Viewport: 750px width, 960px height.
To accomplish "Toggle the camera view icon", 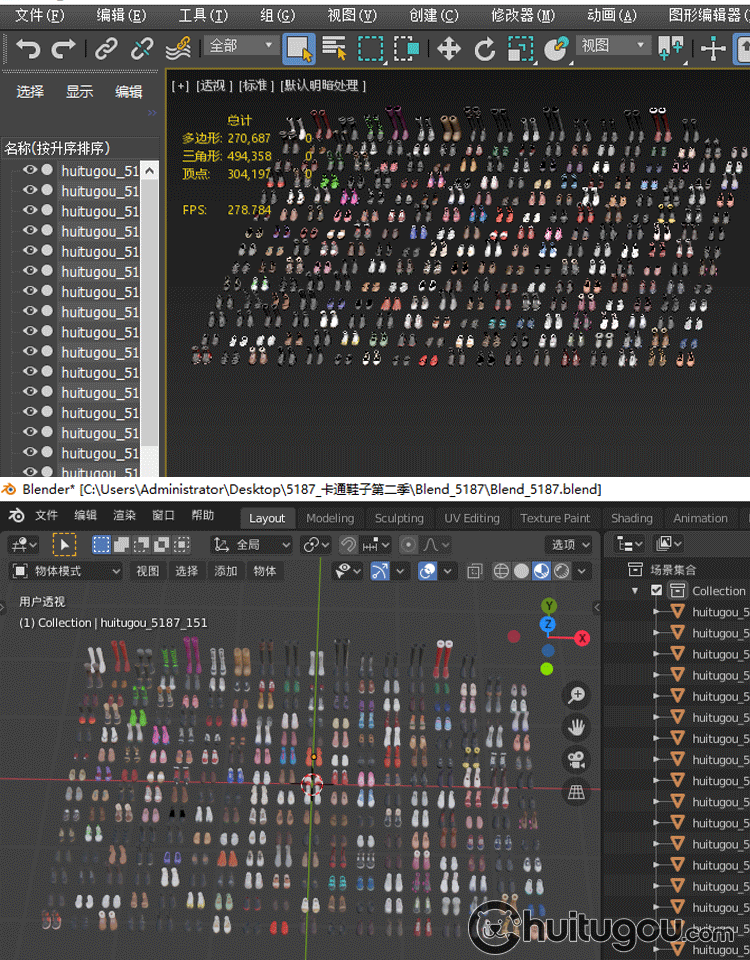I will point(576,760).
